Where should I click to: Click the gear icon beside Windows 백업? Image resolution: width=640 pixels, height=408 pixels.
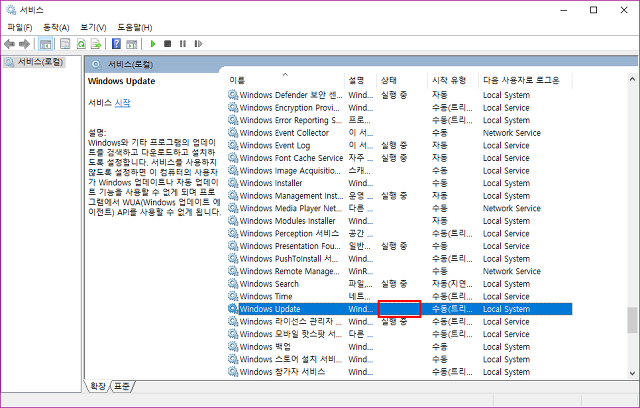[233, 347]
